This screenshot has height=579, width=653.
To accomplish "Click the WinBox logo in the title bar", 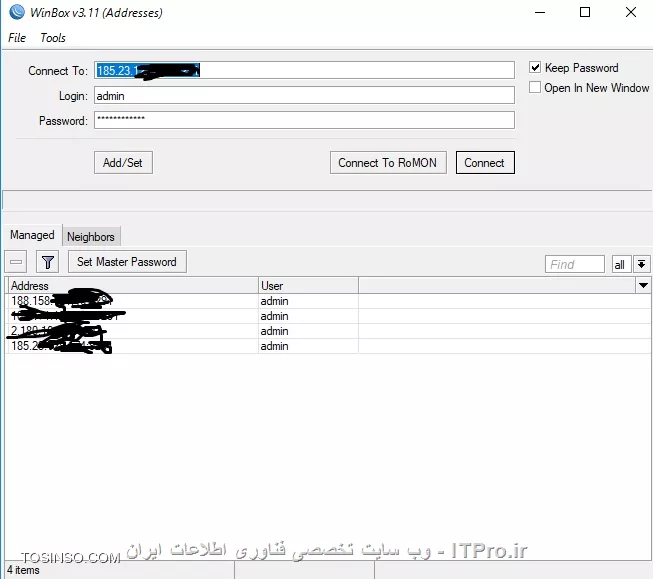I will 17,12.
